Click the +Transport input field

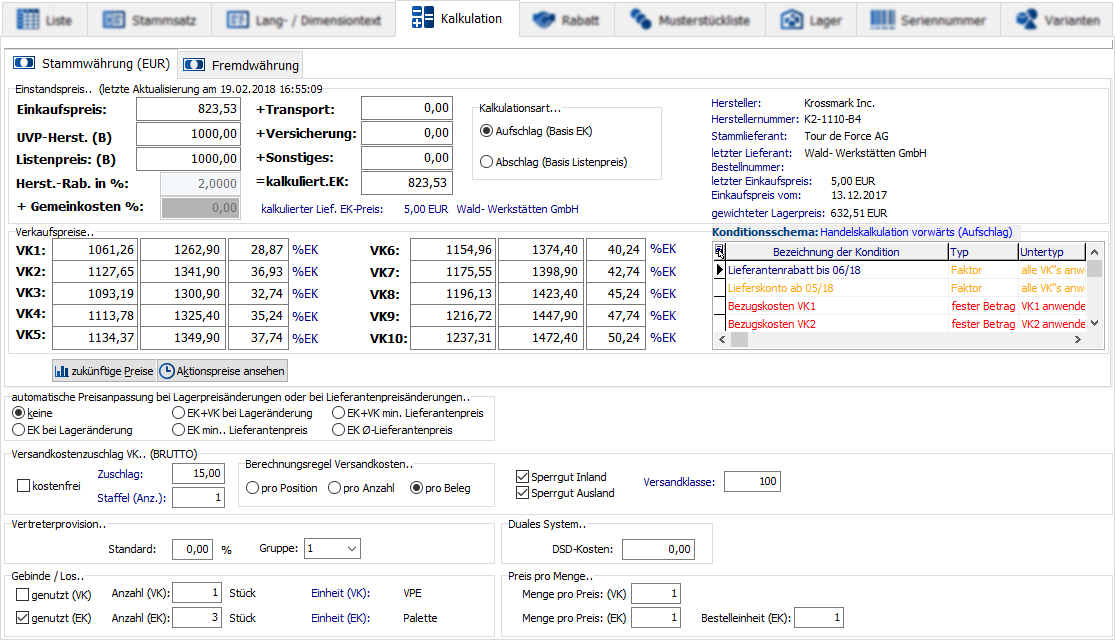407,108
